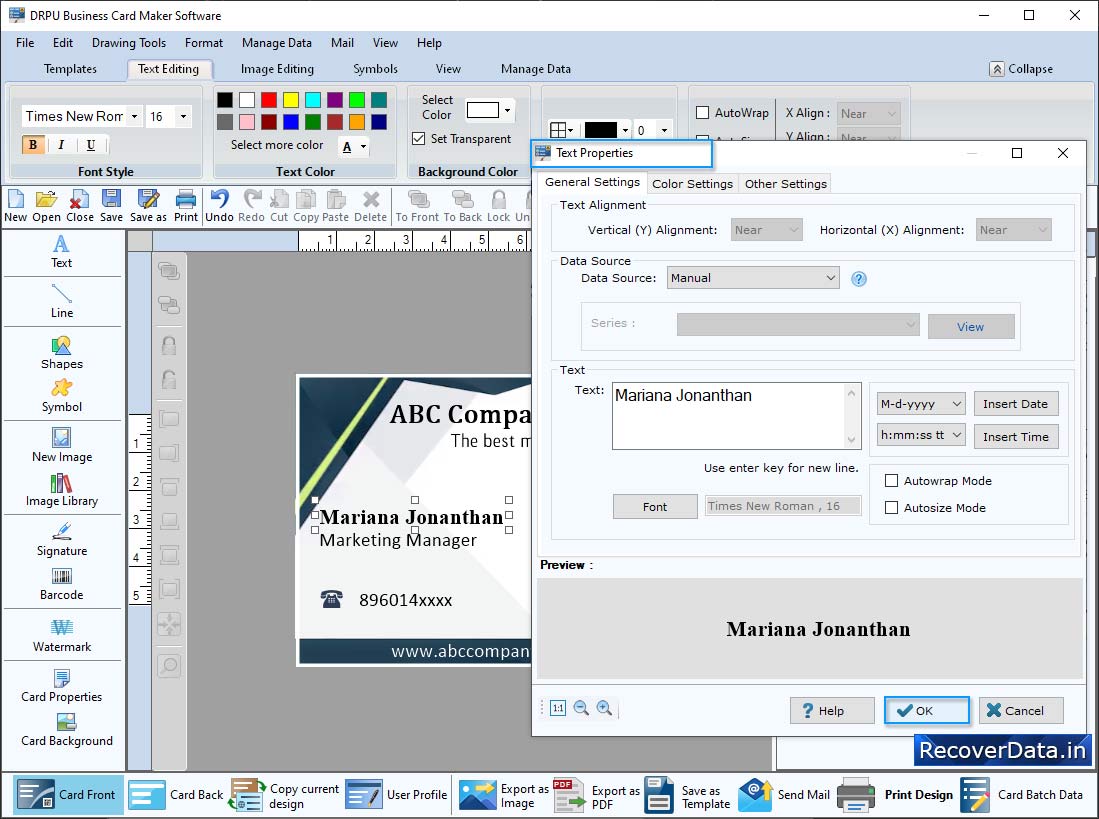Save the current card design
The image size is (1099, 819).
pos(111,206)
